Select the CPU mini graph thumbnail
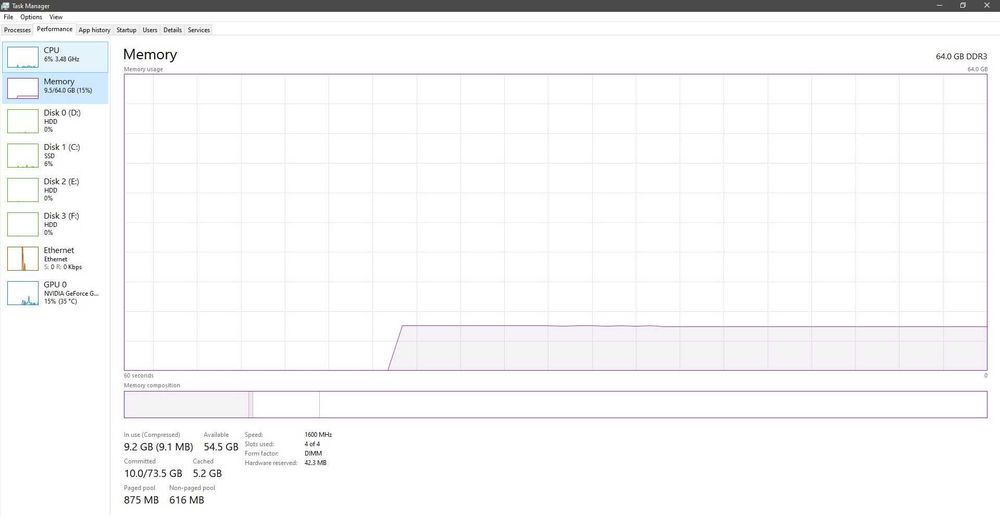 (22, 57)
